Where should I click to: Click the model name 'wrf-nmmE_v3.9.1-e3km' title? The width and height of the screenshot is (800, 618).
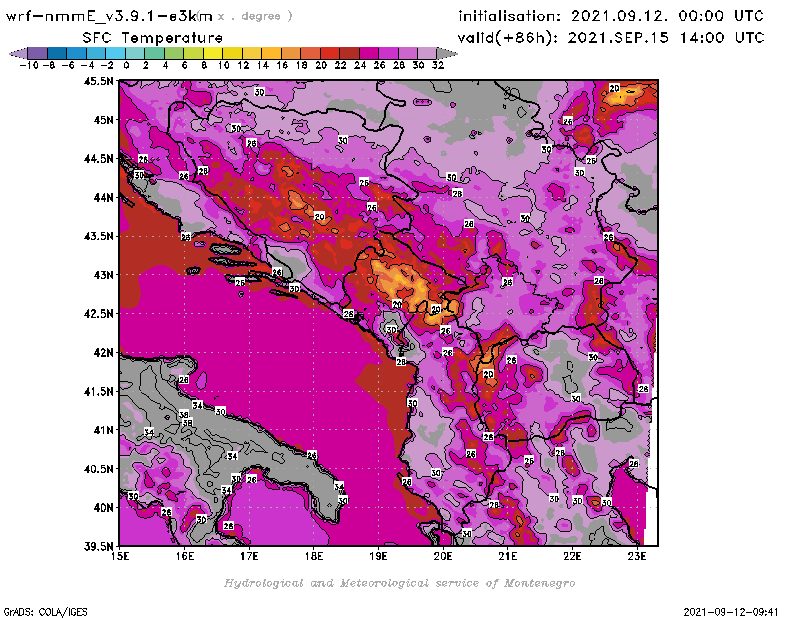[109, 16]
